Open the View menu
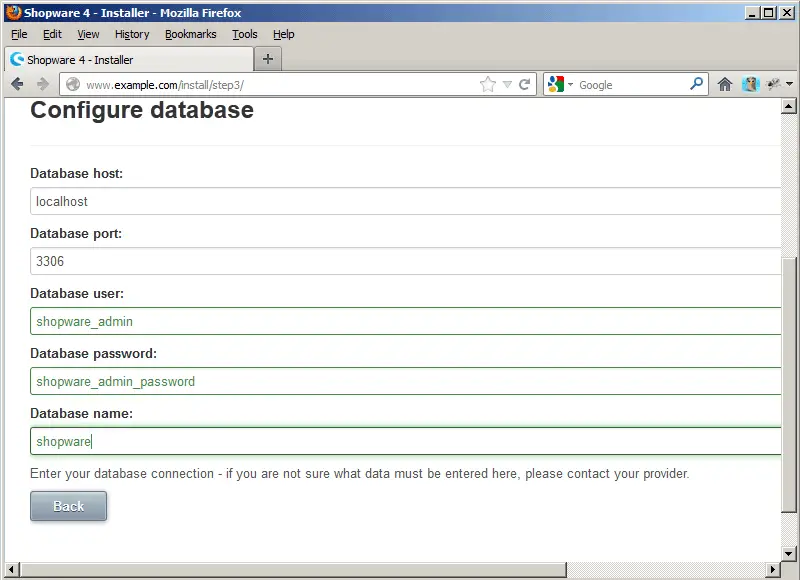Screen dimensions: 800x580 (x=88, y=34)
